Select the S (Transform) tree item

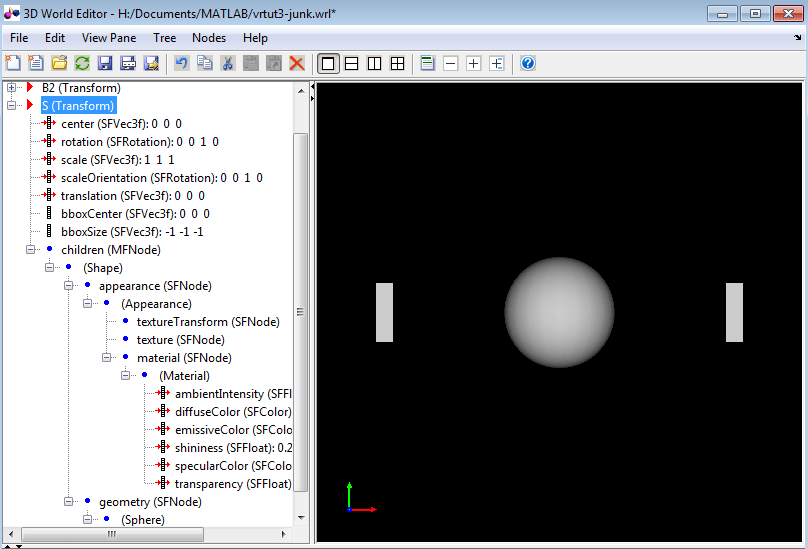[78, 106]
